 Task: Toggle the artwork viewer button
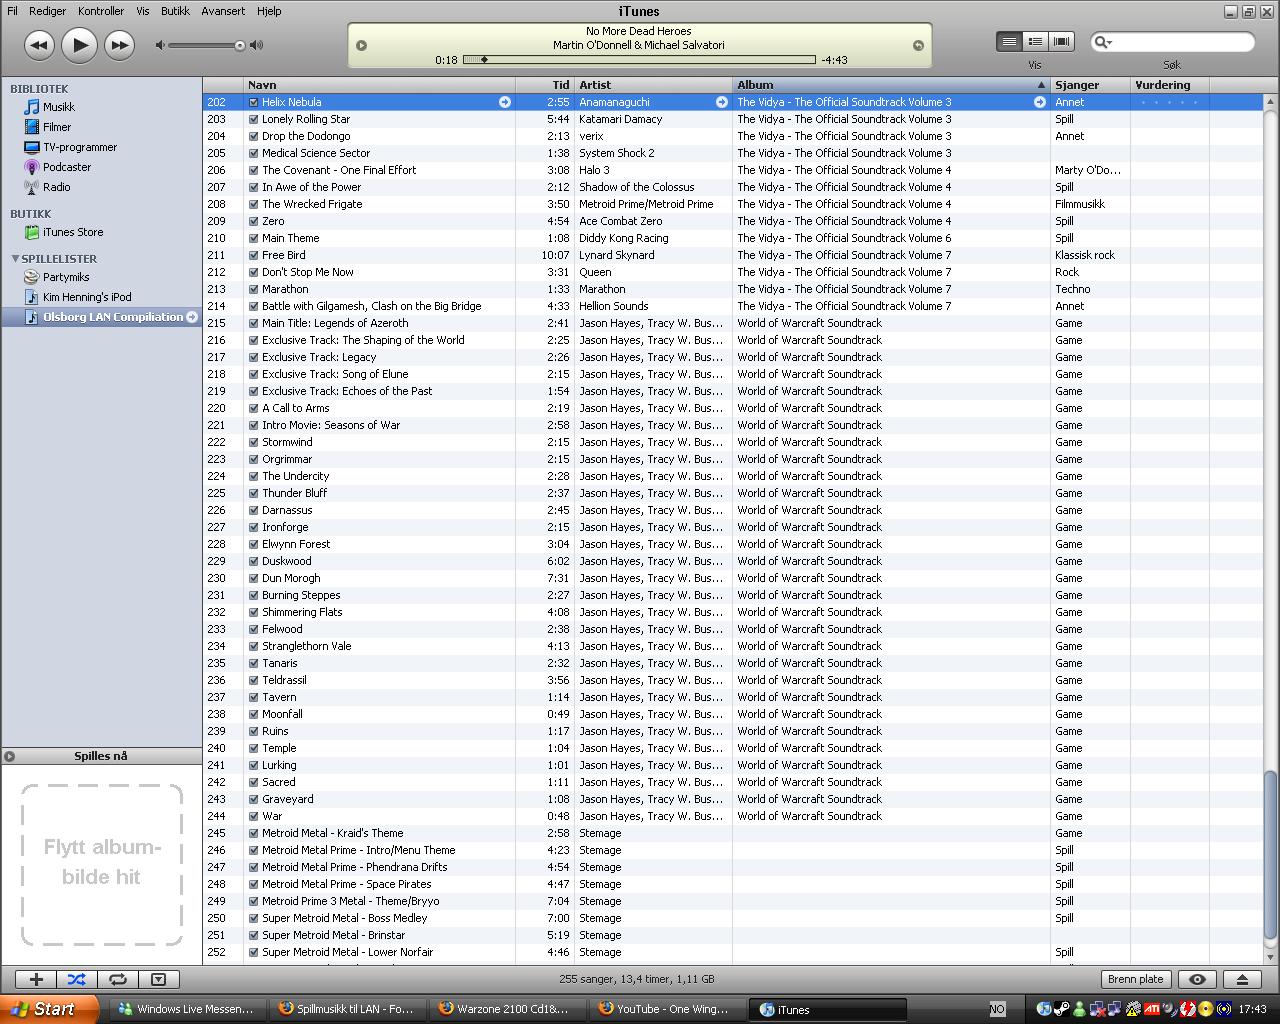[x=158, y=980]
